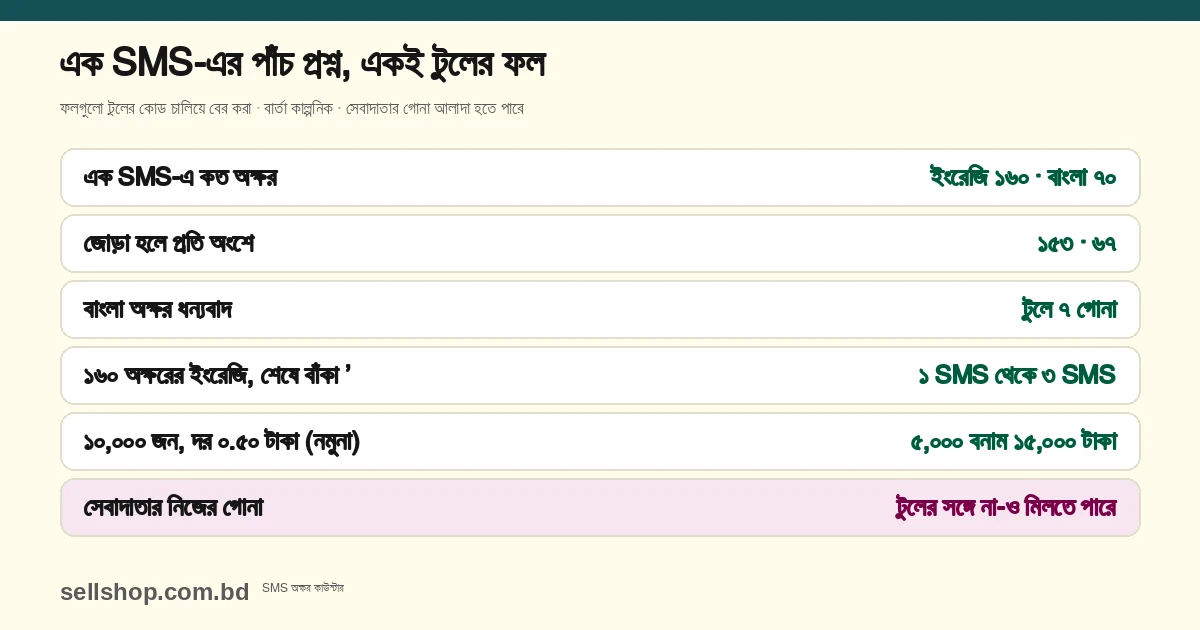Click the value 'টুলের সঙ্গে না-ও মিলতে পারে'
This screenshot has height=630, width=1200.
1006,508
